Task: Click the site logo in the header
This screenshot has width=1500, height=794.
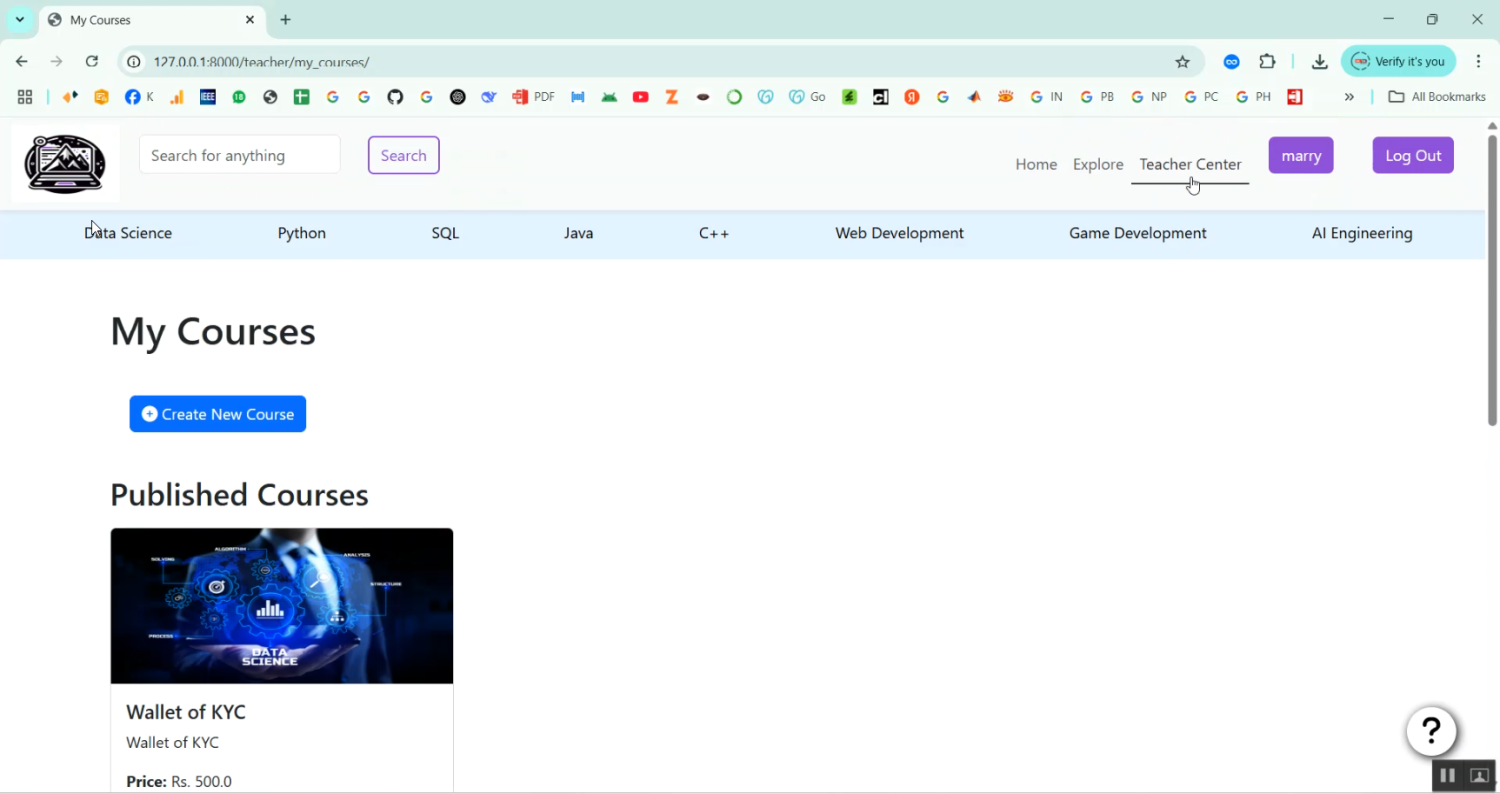Action: pos(65,163)
